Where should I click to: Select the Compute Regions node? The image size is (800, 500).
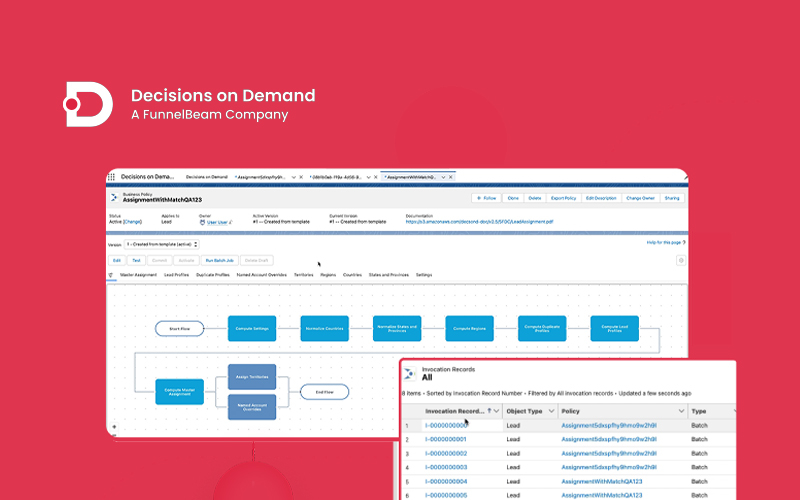pos(469,329)
